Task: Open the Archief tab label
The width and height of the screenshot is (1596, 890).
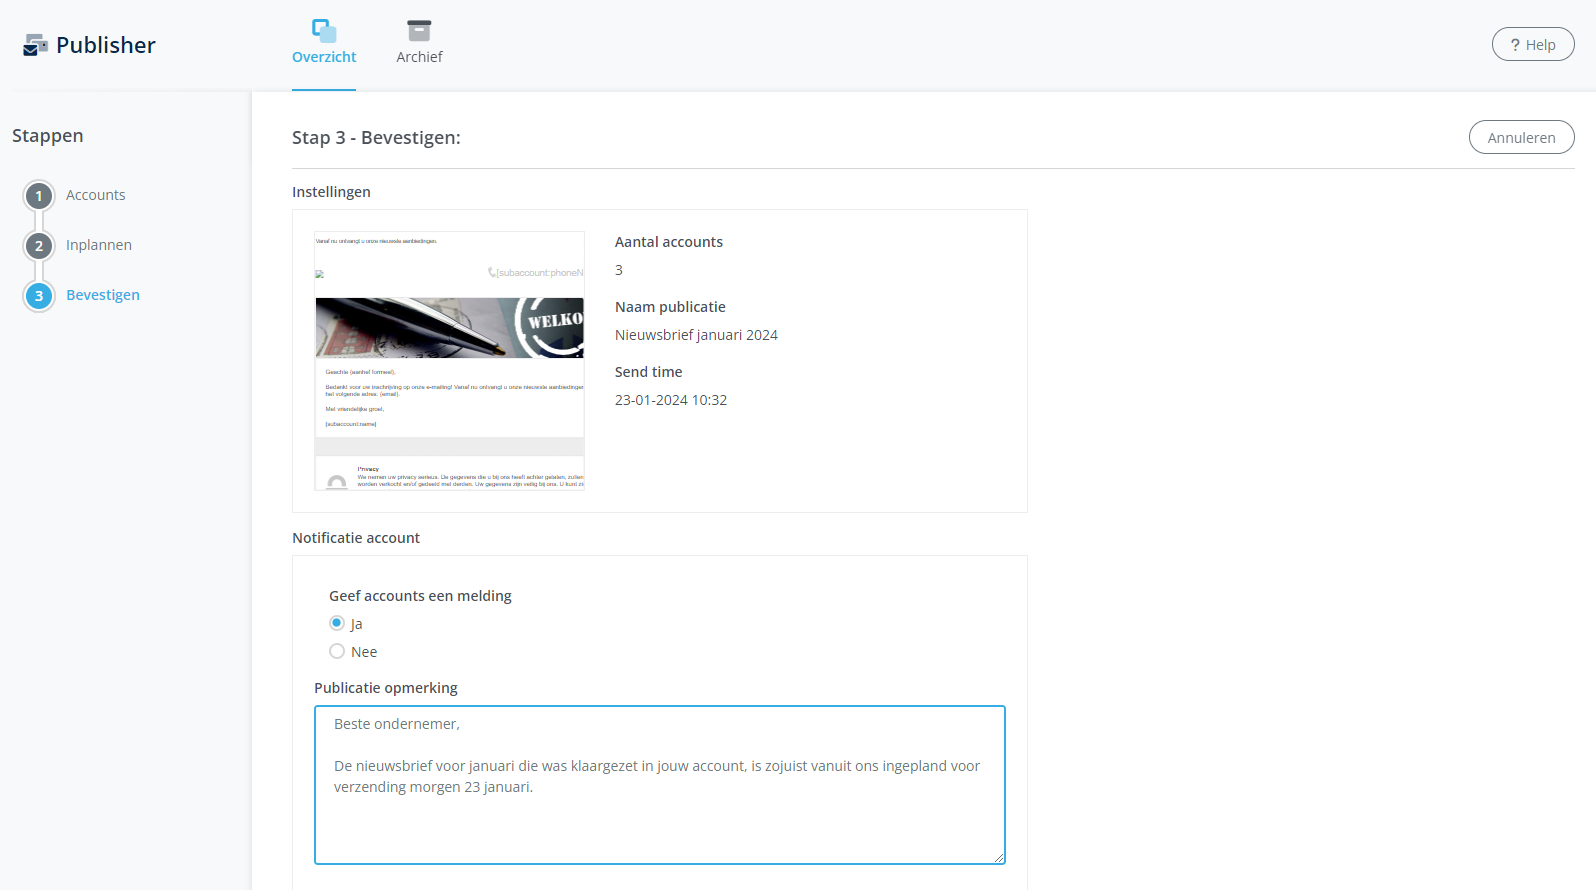Action: (x=419, y=57)
